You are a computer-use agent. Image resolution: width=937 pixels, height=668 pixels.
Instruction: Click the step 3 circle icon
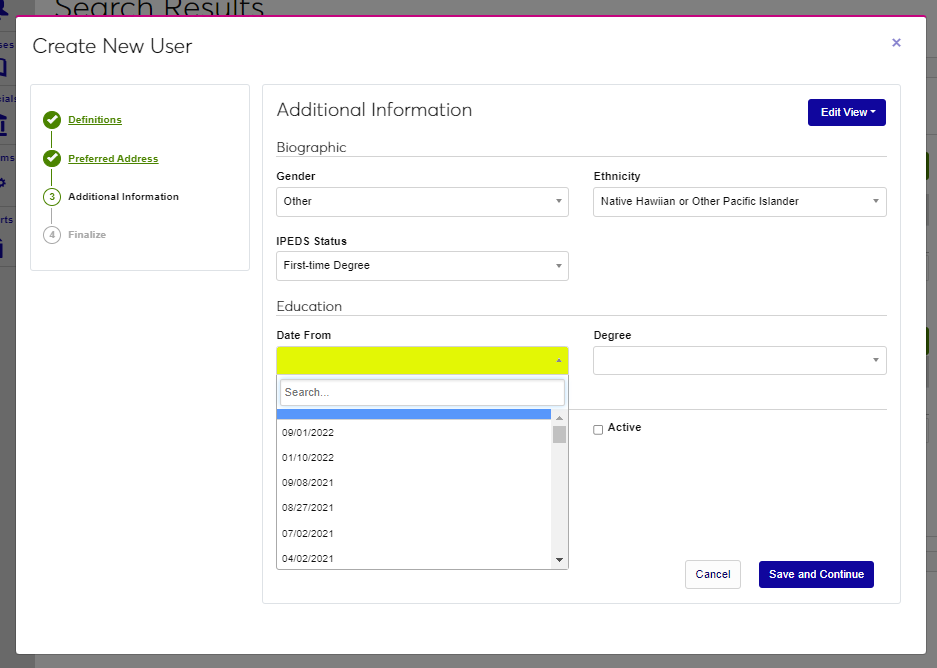click(52, 197)
